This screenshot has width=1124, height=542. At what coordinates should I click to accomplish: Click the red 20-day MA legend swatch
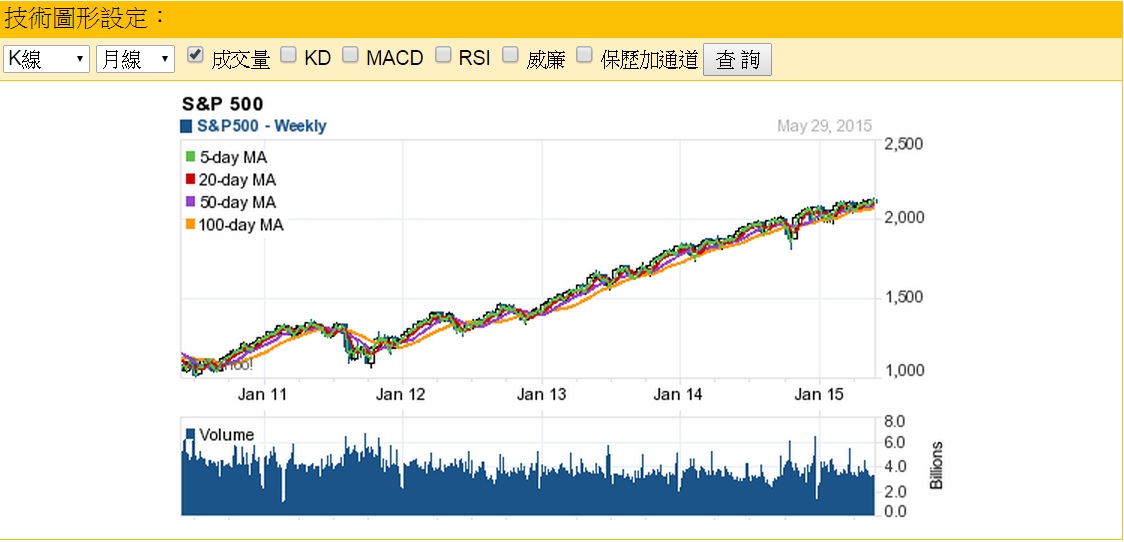191,180
